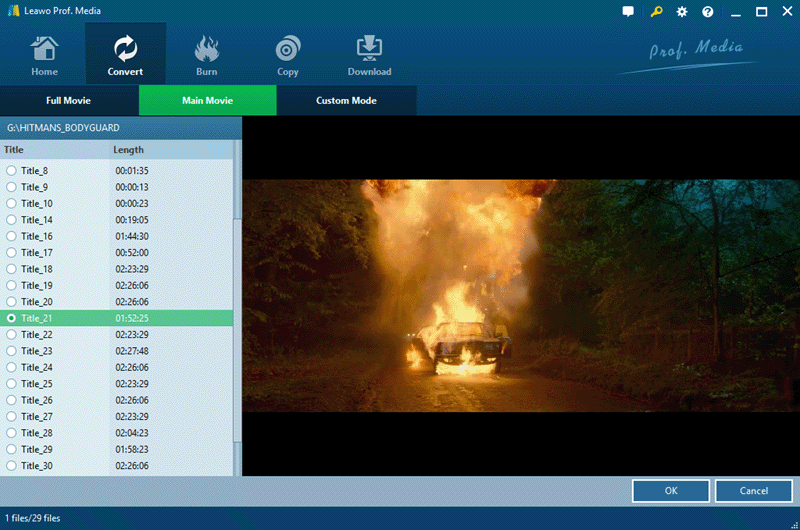The width and height of the screenshot is (800, 530).
Task: Click the 00:01:35 length value
Action: [132, 170]
